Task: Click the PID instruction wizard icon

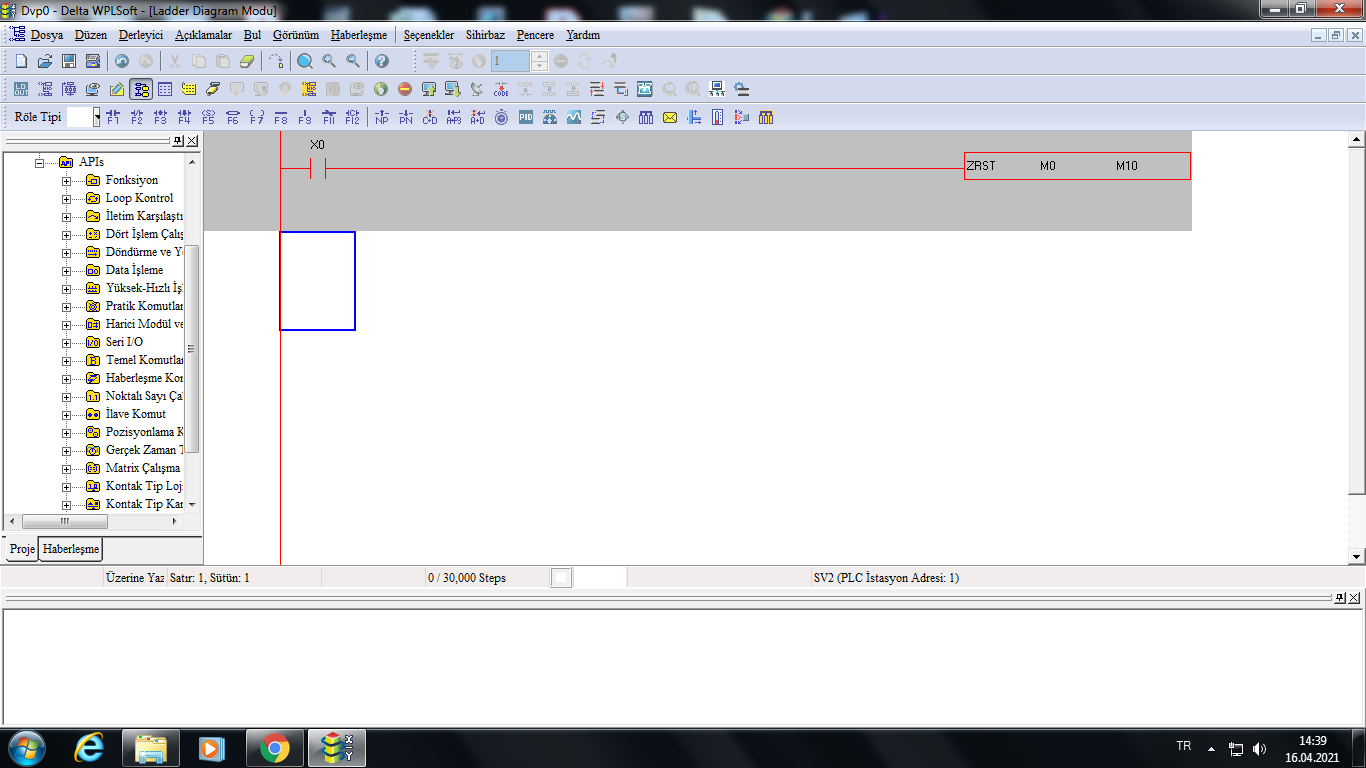Action: 526,117
